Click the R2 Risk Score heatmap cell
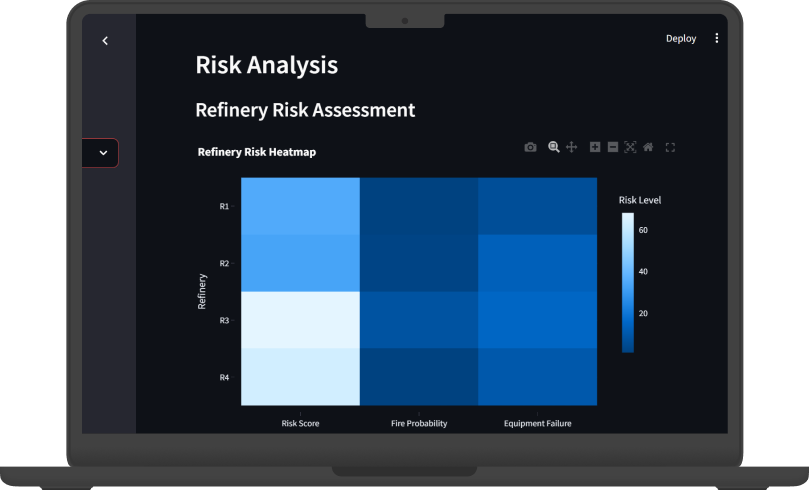 coord(300,263)
